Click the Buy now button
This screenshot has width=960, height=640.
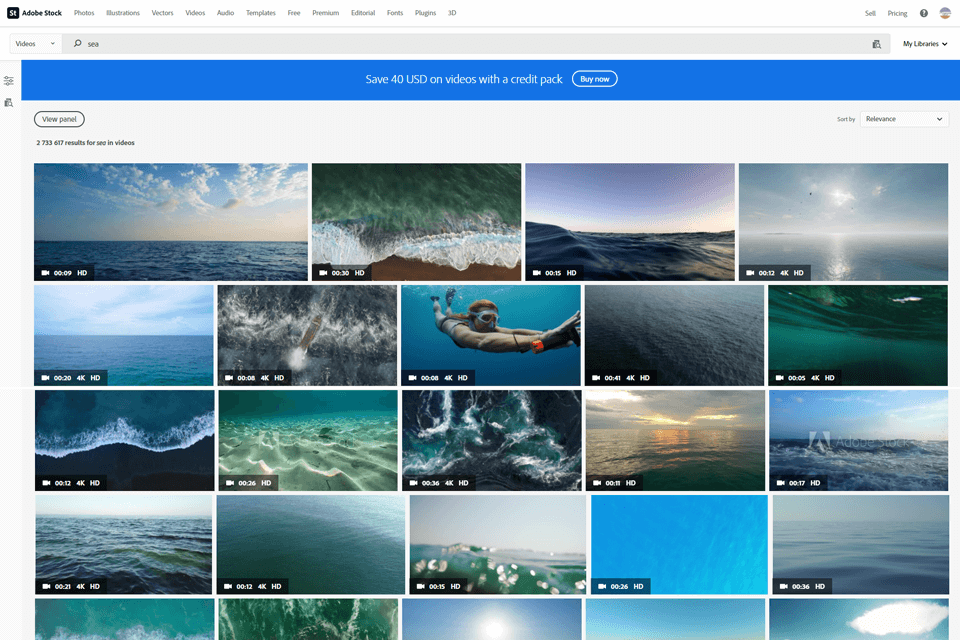tap(594, 79)
